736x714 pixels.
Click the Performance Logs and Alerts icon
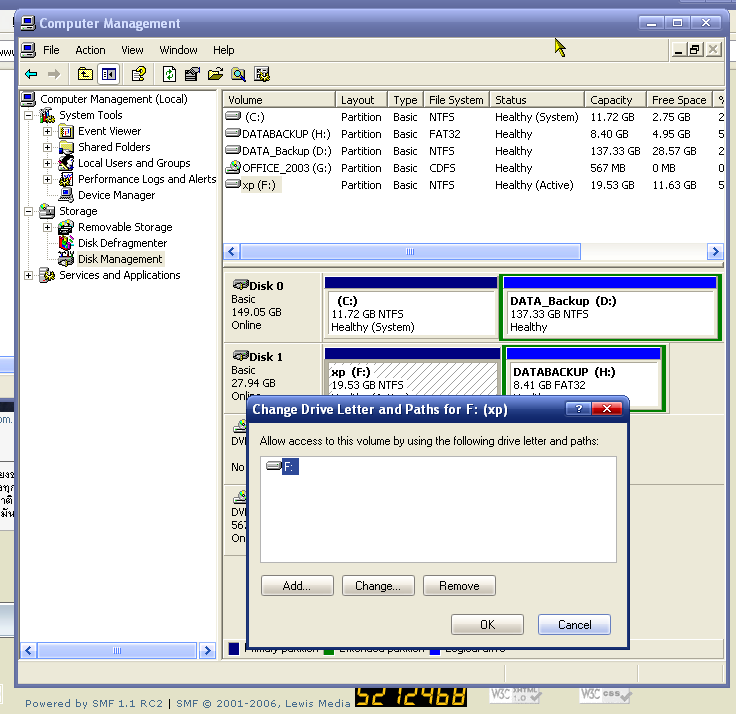[66, 179]
